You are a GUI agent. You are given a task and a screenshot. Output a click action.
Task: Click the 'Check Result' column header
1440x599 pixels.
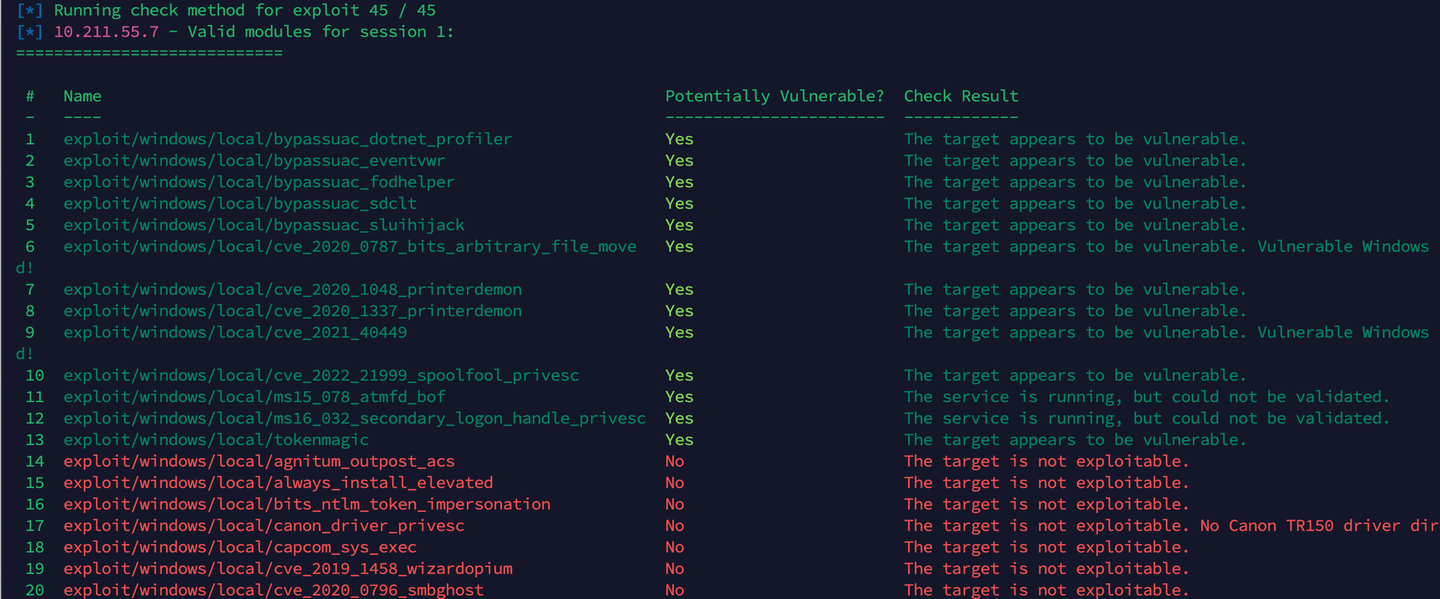click(961, 96)
